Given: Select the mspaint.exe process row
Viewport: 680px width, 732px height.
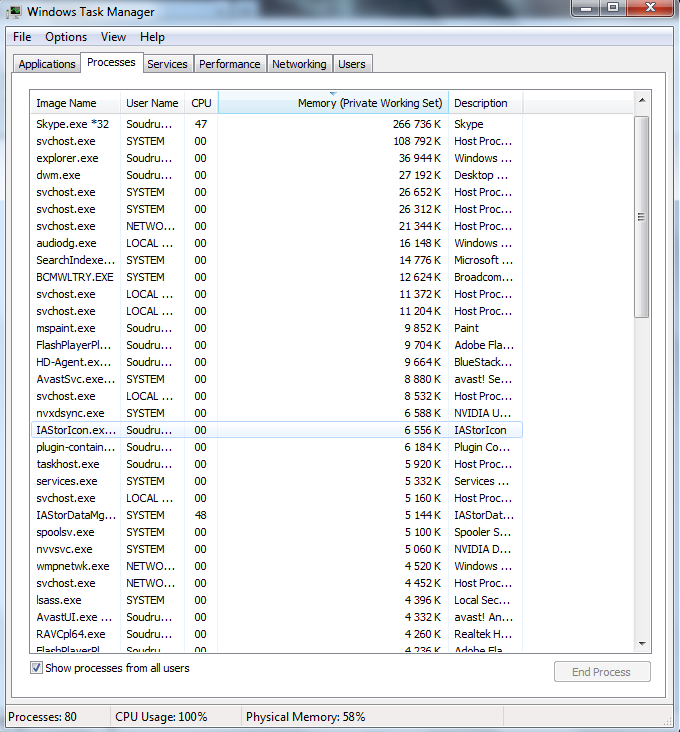Looking at the screenshot, I should (x=66, y=328).
